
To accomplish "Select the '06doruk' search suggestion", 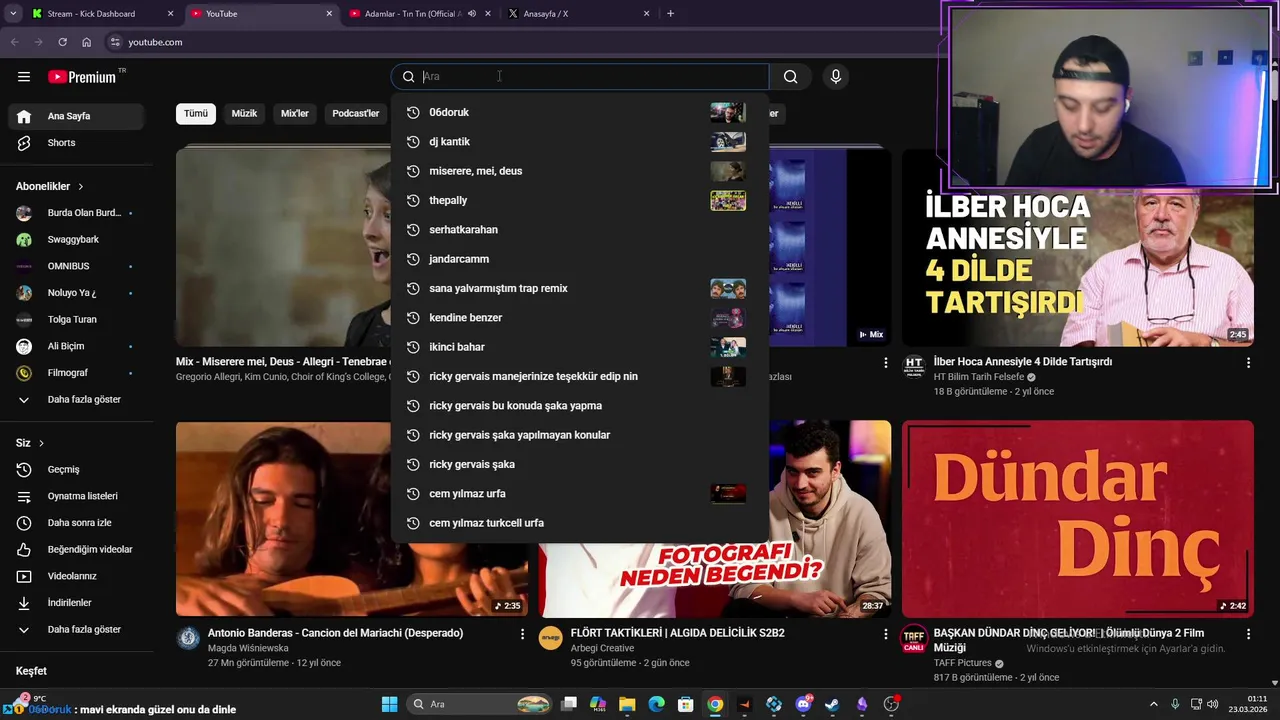I will pos(580,112).
